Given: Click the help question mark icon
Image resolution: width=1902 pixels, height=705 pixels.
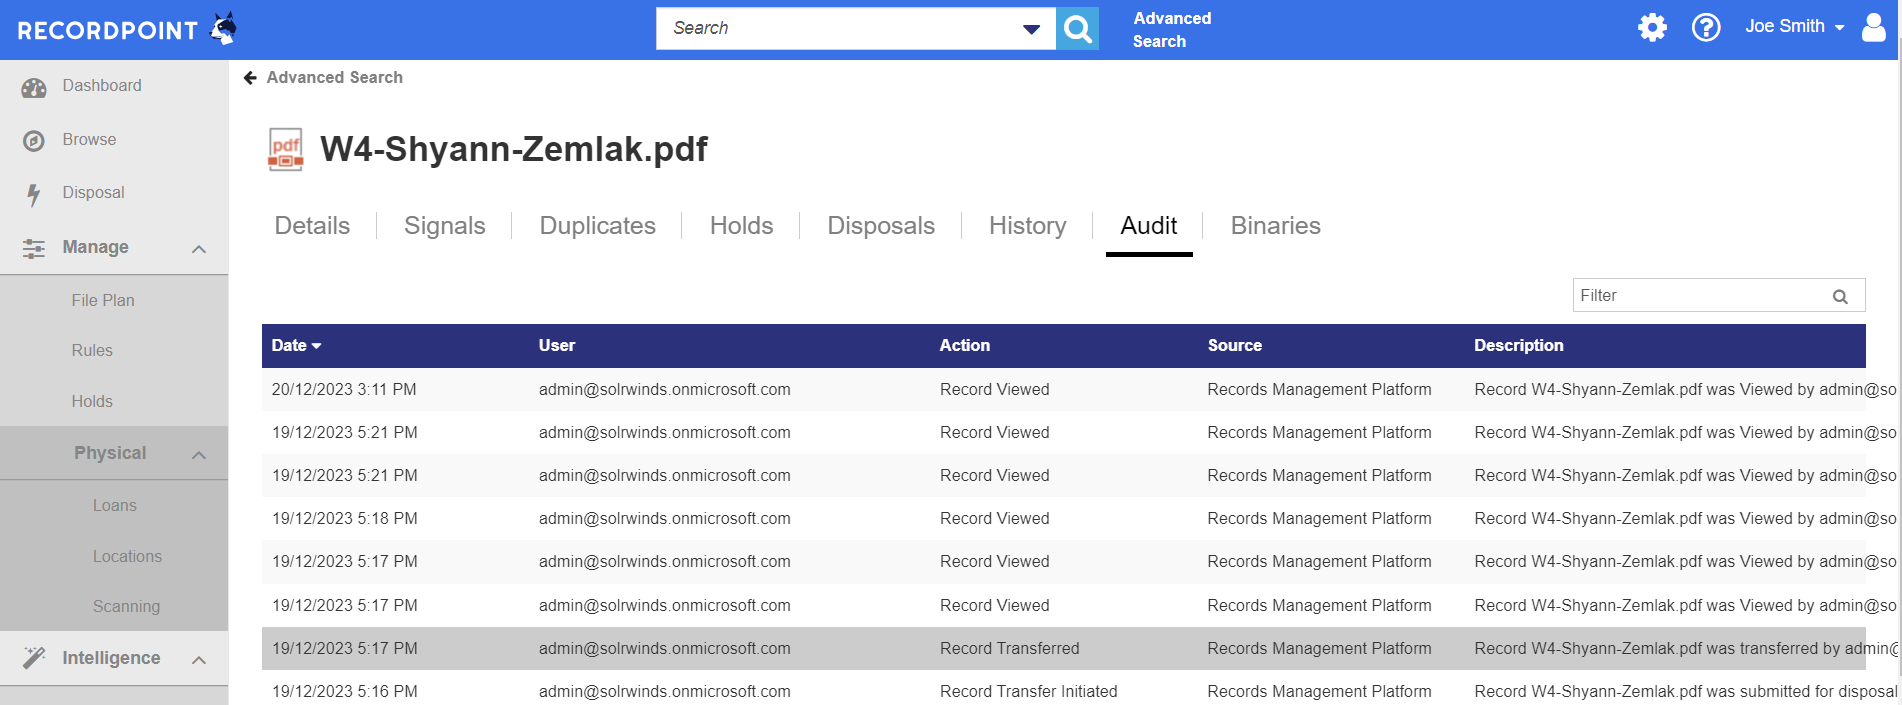Looking at the screenshot, I should tap(1705, 27).
